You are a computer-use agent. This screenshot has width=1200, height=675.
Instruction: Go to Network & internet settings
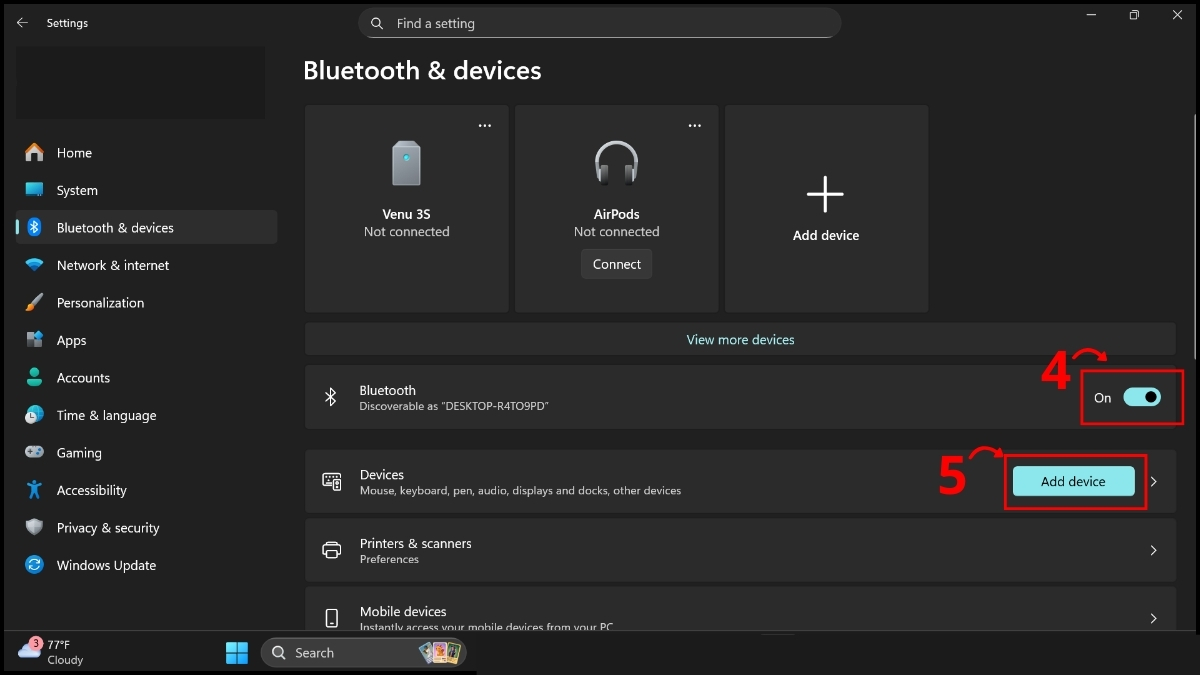(113, 265)
